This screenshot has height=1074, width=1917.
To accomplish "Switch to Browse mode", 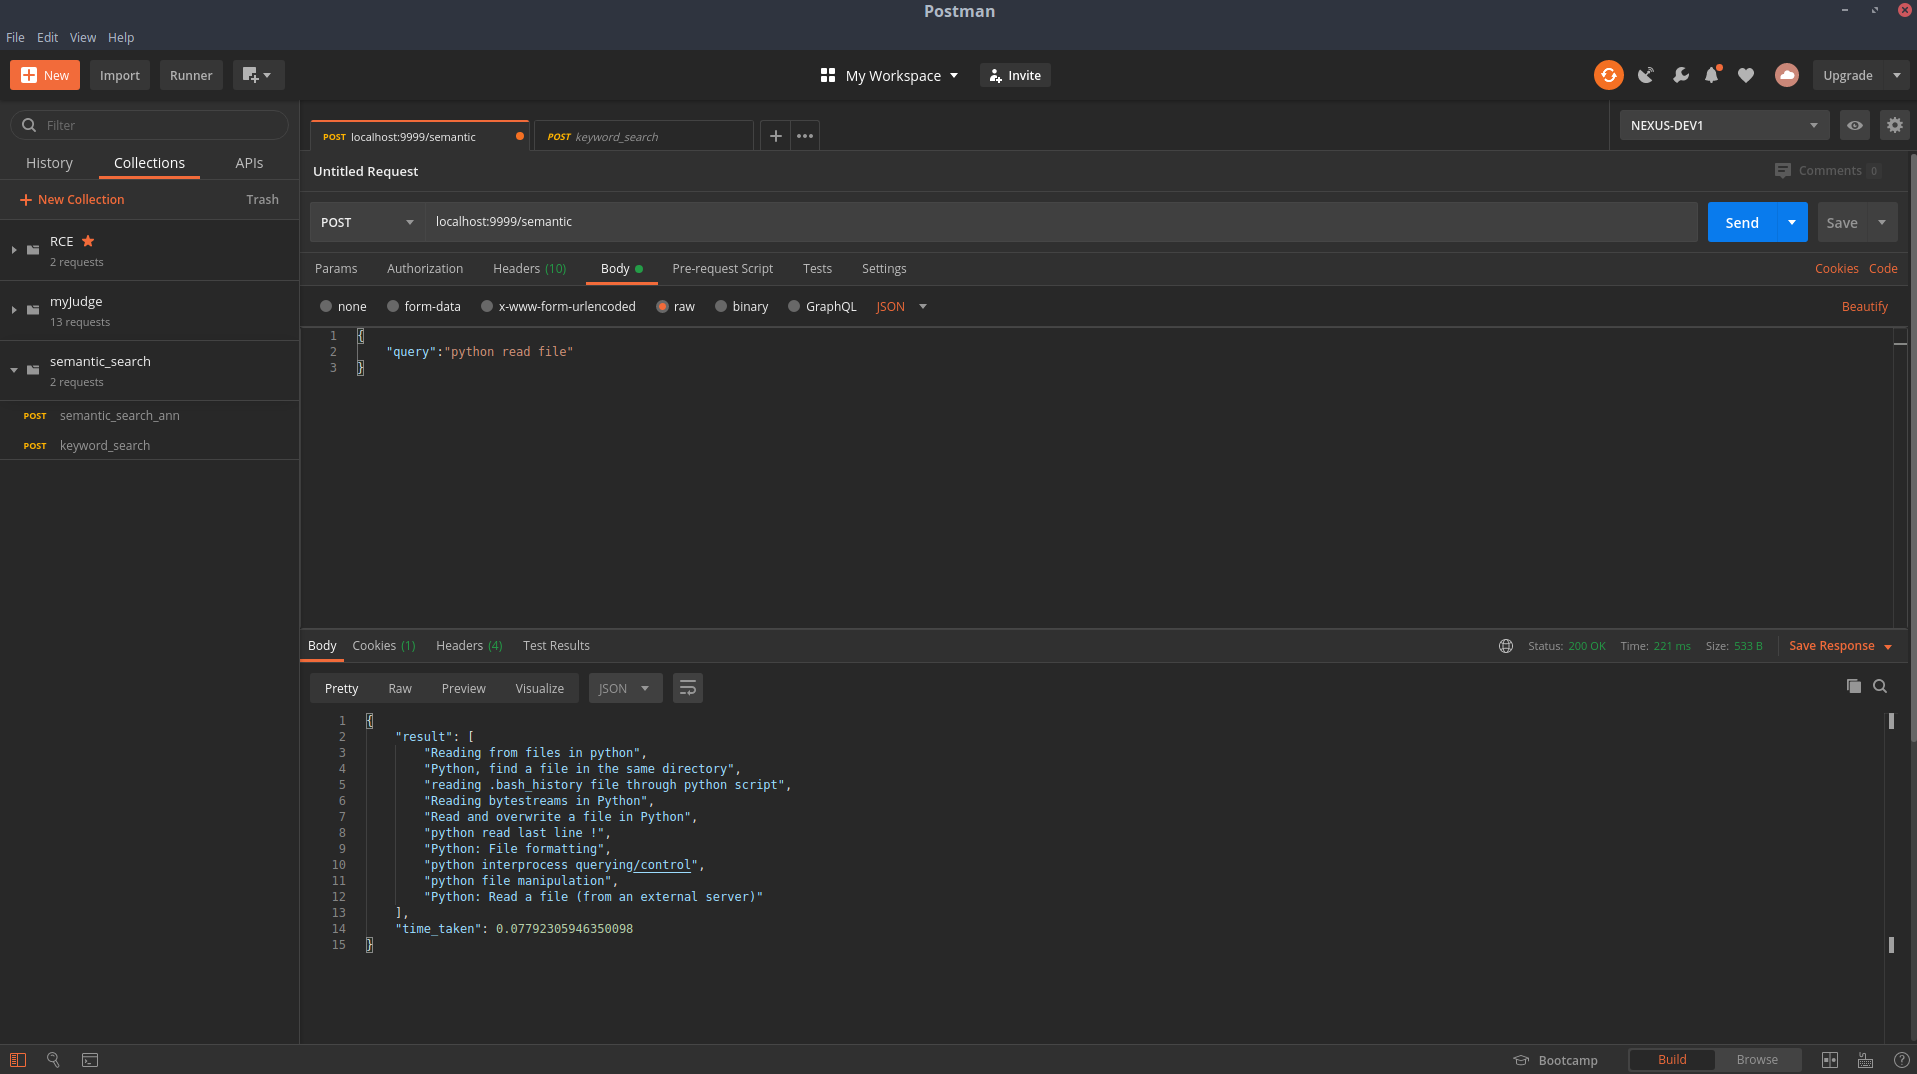I will 1757,1060.
